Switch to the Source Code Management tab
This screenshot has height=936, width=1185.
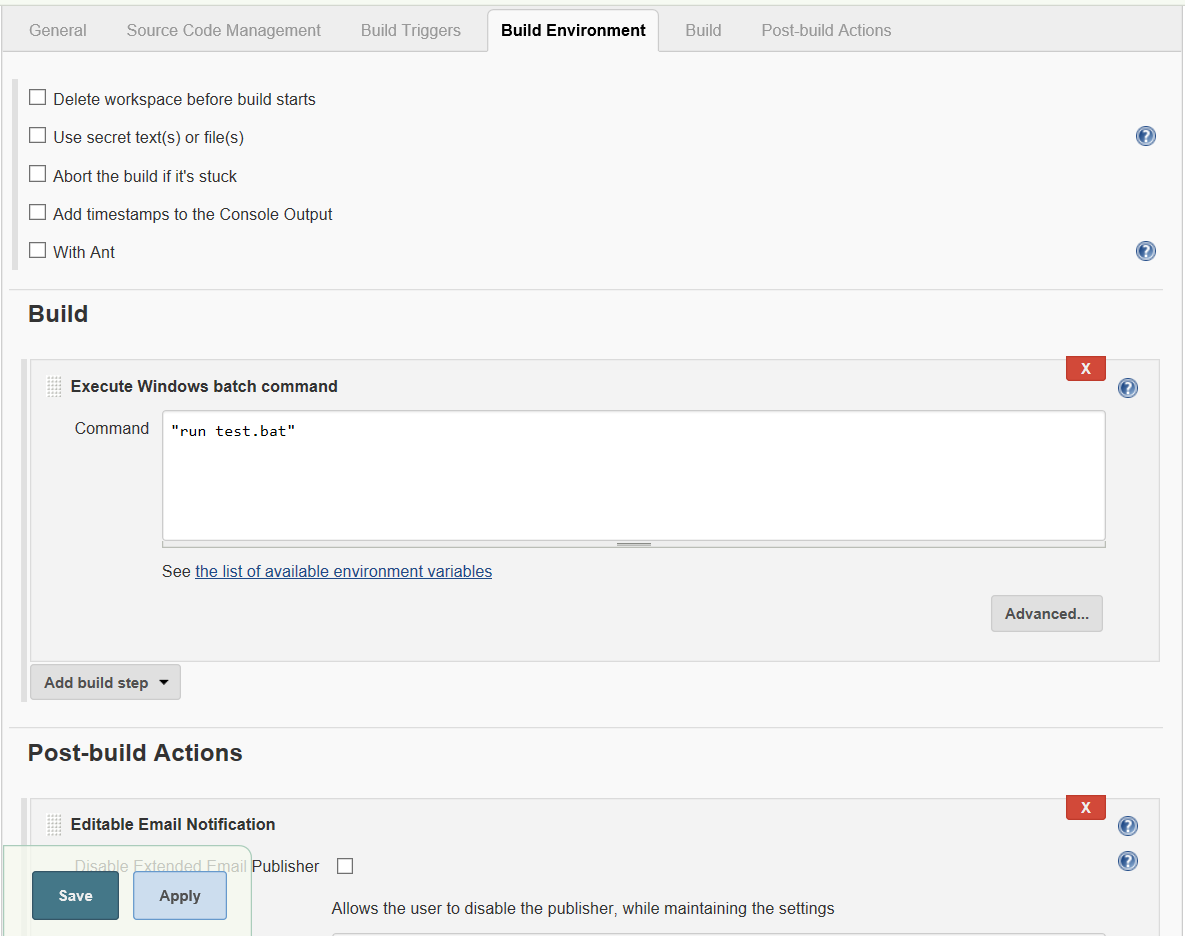(224, 30)
